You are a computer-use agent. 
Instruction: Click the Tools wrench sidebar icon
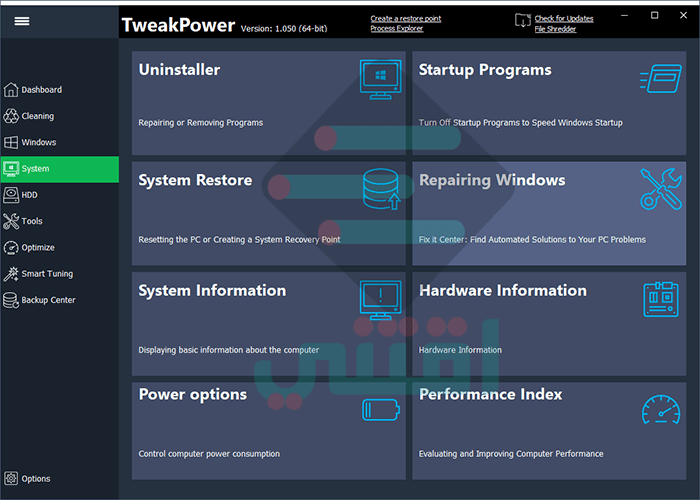(x=11, y=221)
